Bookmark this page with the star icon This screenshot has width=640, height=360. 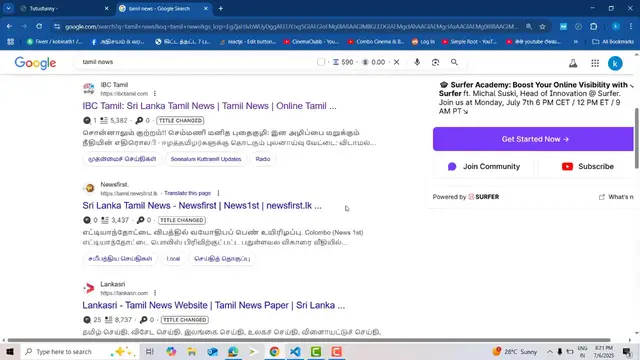pyautogui.click(x=542, y=27)
